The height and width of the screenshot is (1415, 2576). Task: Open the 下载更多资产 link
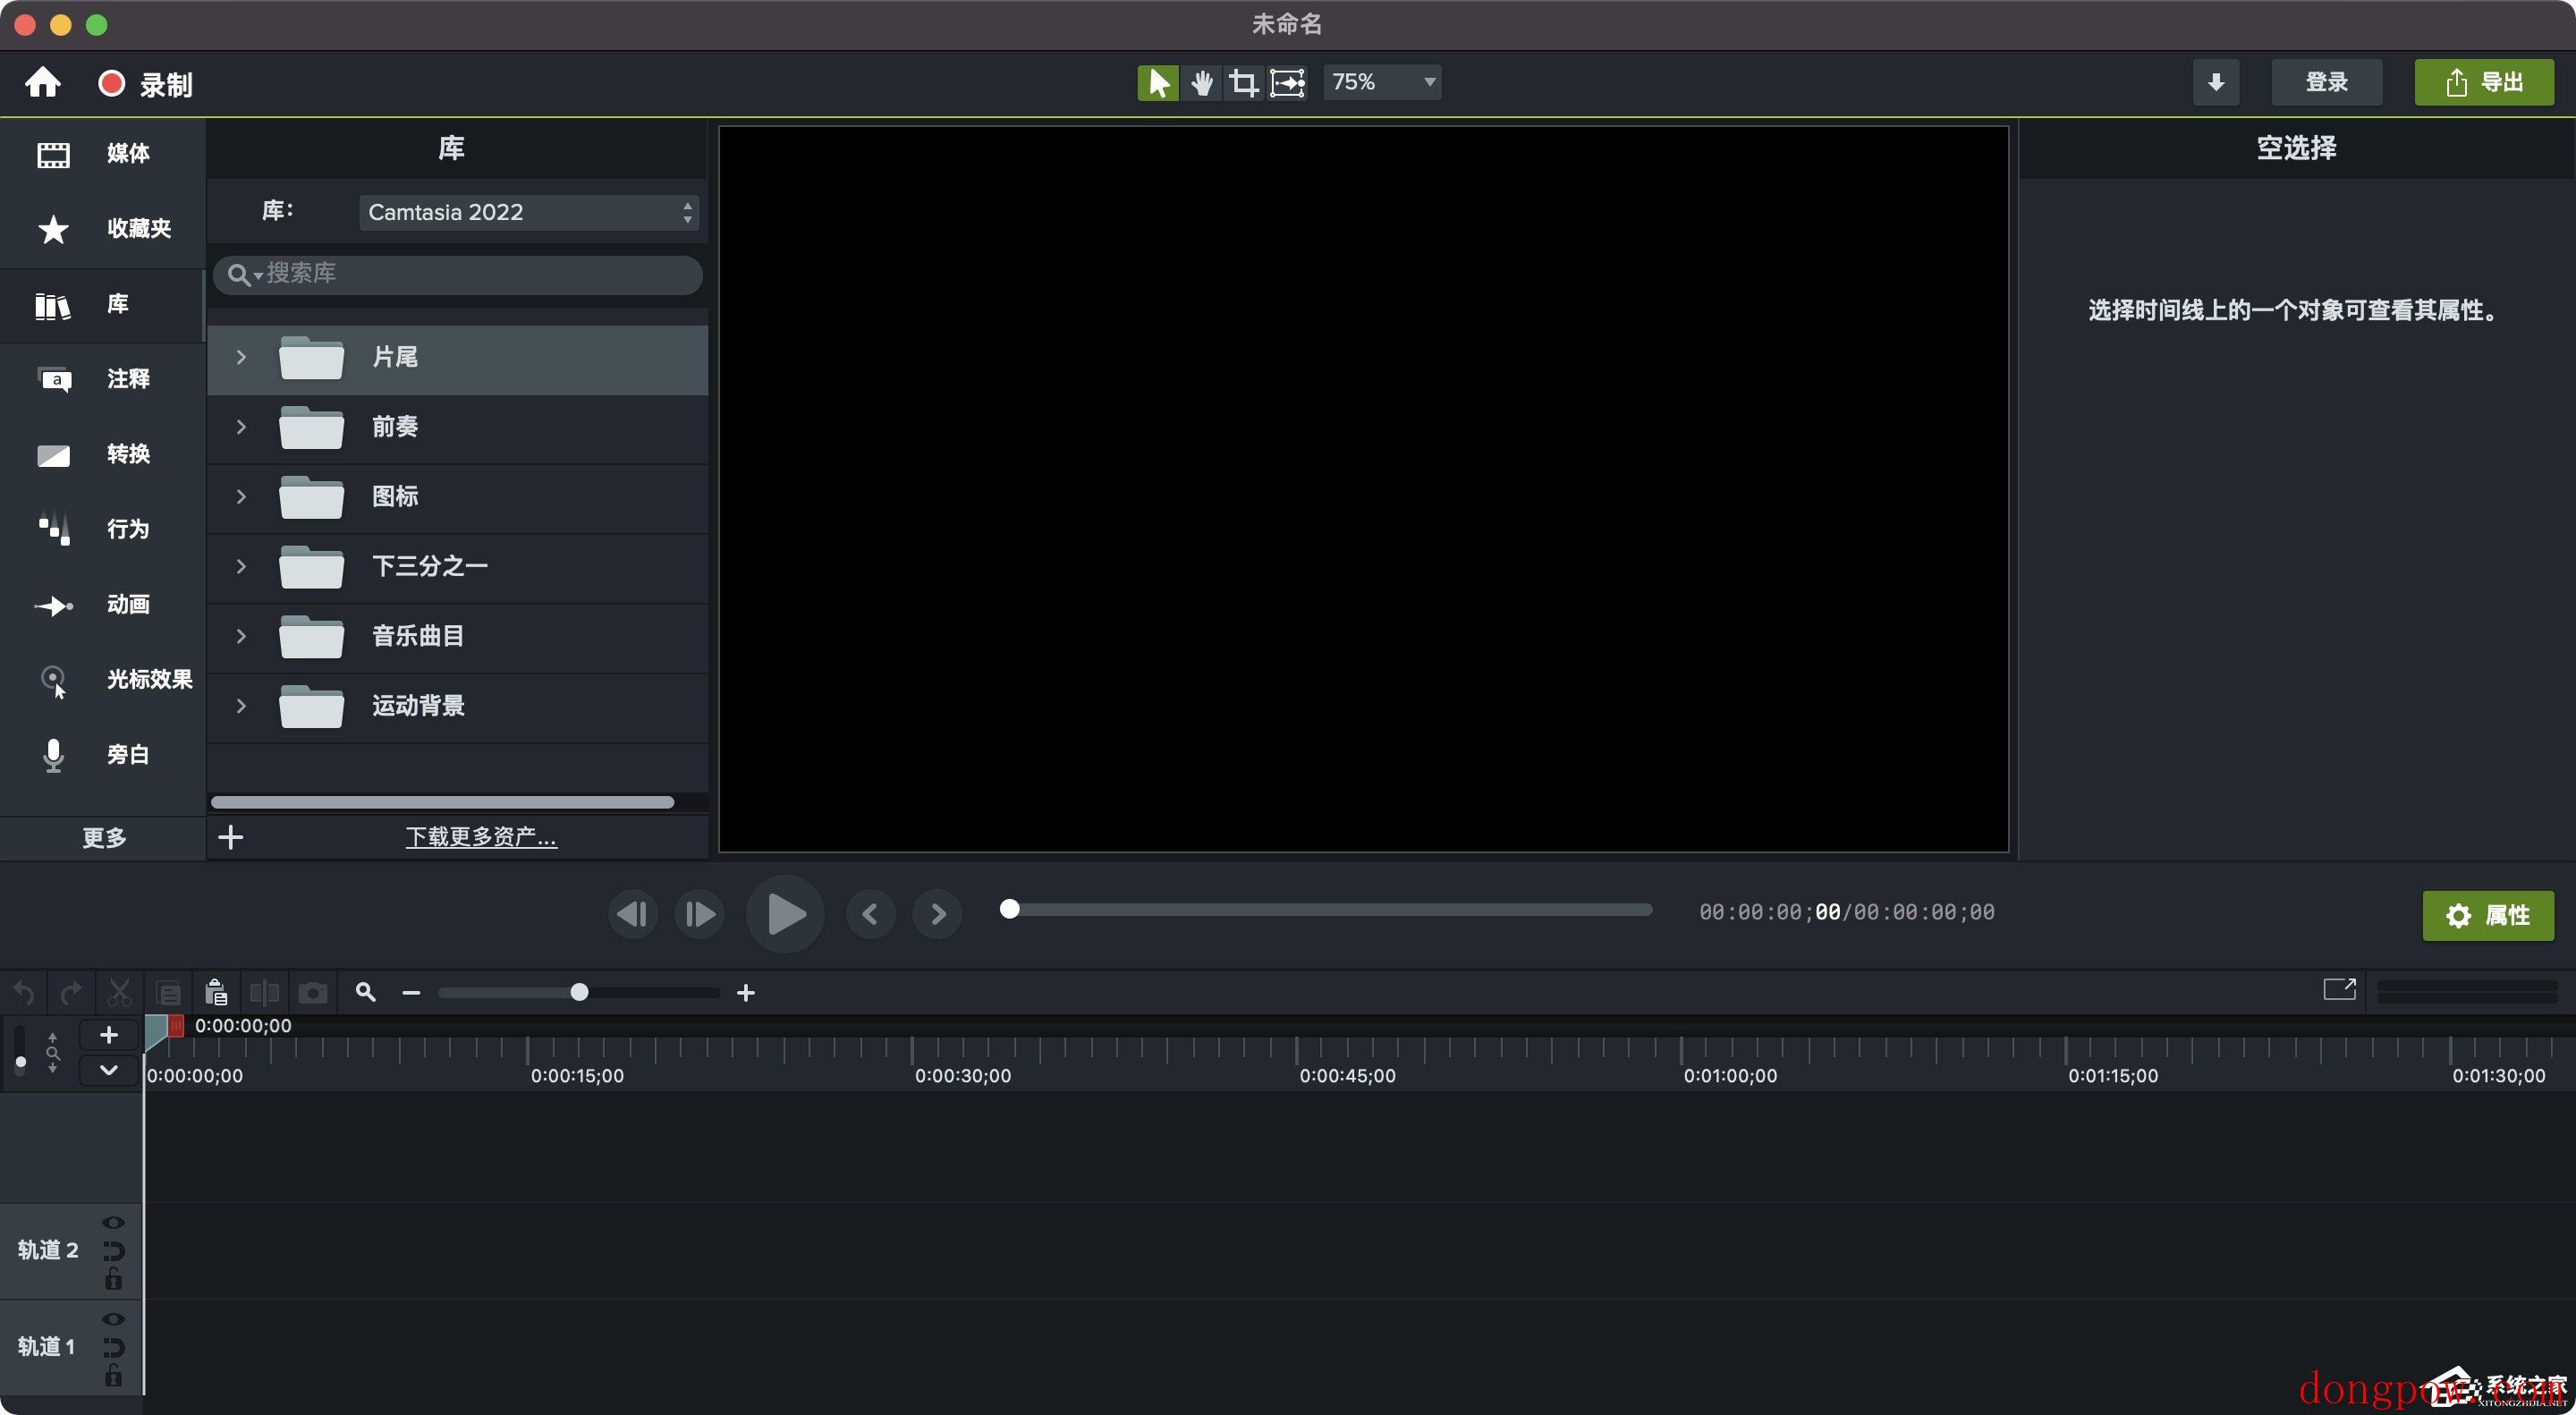coord(481,837)
